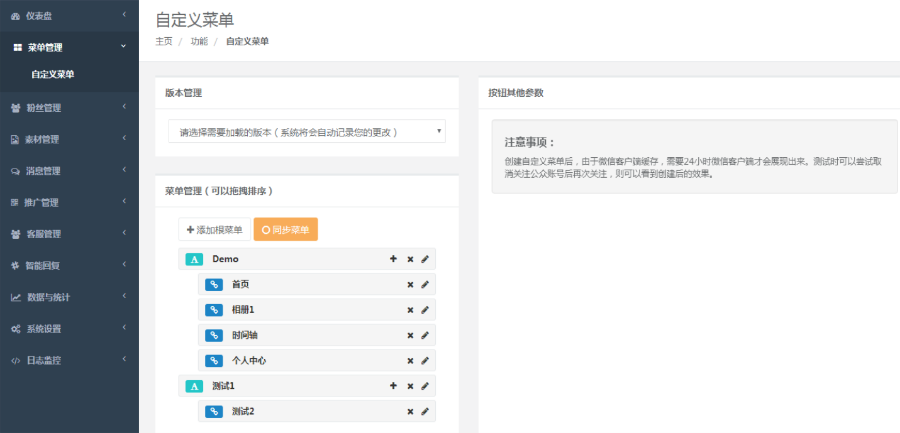Select the Demo root menu label
This screenshot has width=900, height=433.
click(225, 259)
